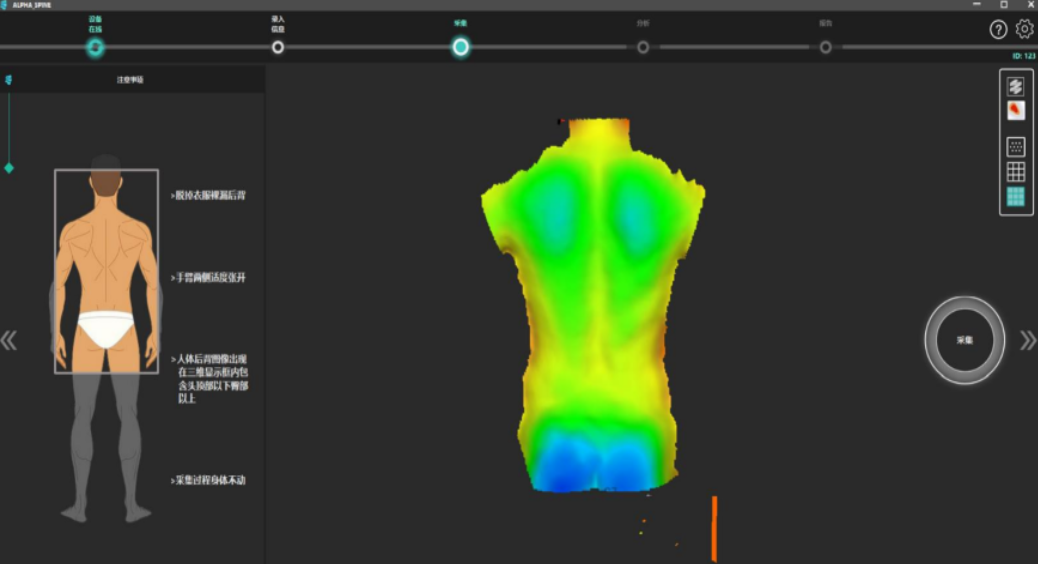Open the help question mark icon
The width and height of the screenshot is (1038, 564).
(998, 30)
